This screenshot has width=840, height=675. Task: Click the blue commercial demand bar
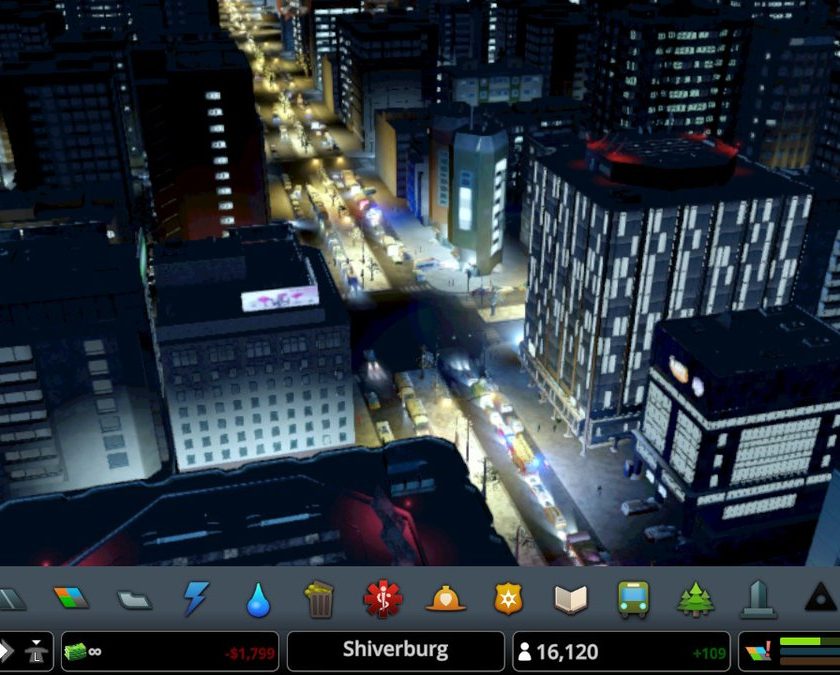(809, 652)
